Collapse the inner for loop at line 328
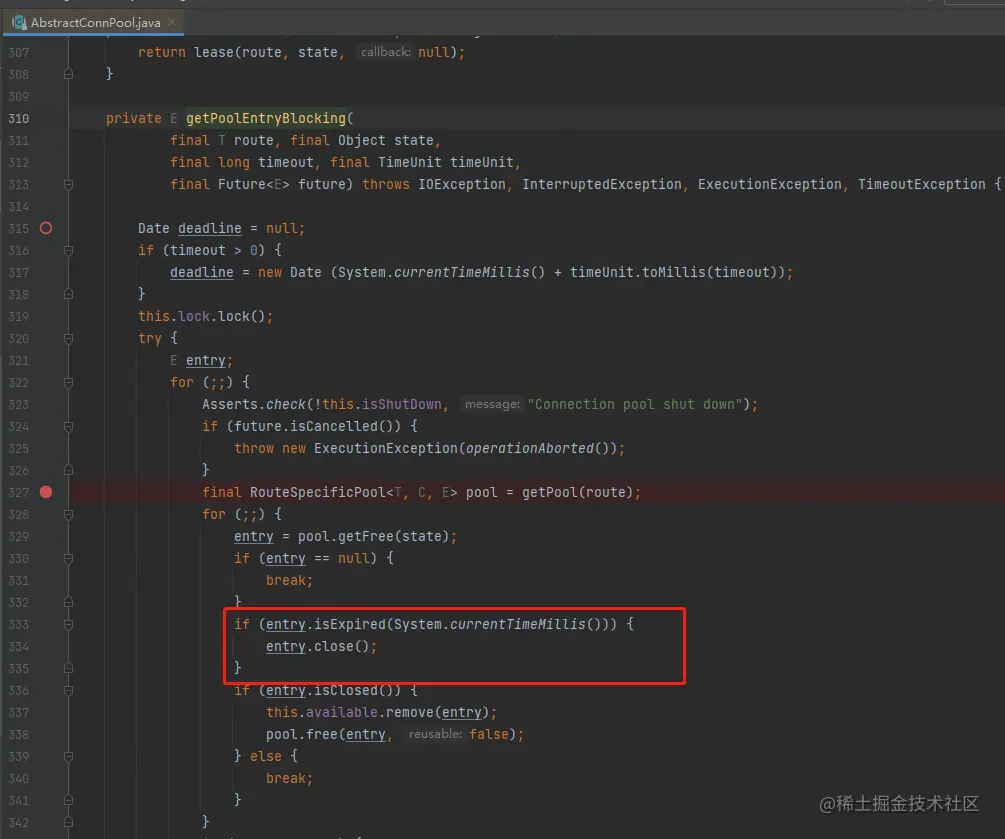The image size is (1005, 839). [x=69, y=515]
